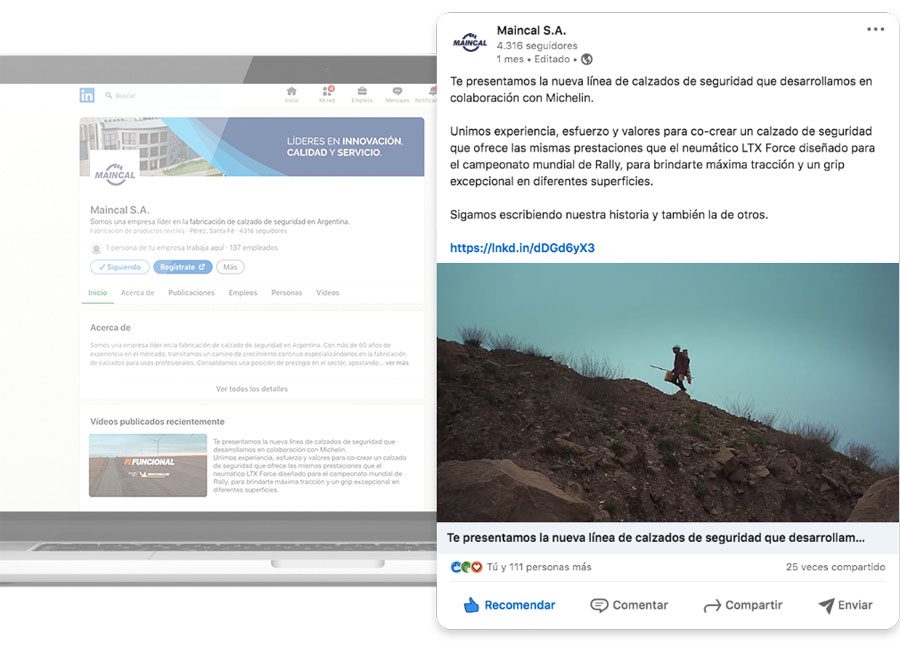Switch to the Acerca de tab
Image resolution: width=900 pixels, height=647 pixels.
tap(137, 293)
